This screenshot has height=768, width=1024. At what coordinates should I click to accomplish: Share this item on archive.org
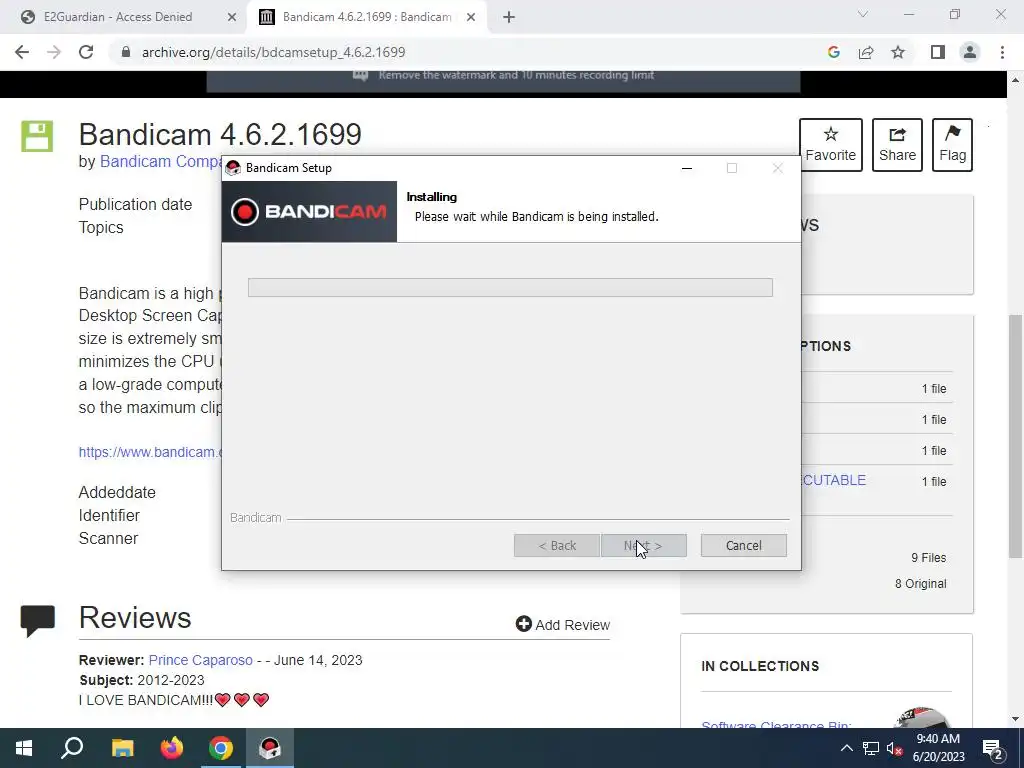897,144
